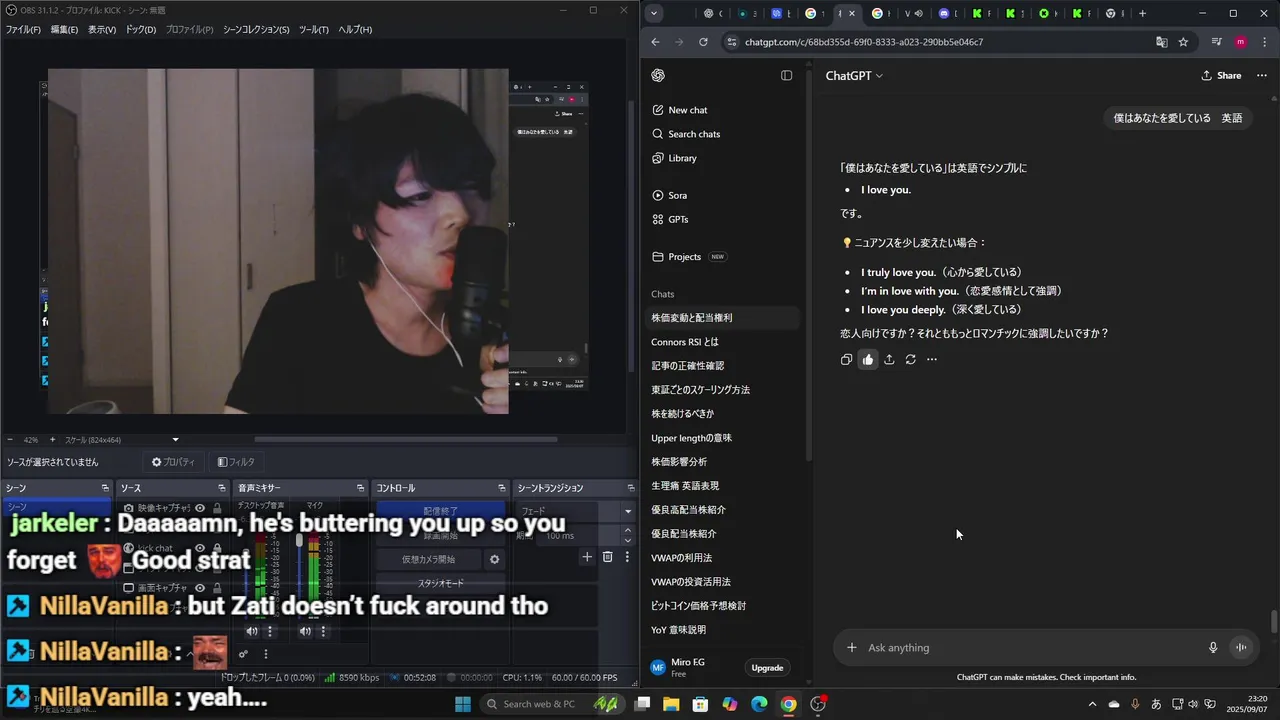
Task: Zoom out the OBS preview with the minus icon
Action: click(x=10, y=440)
